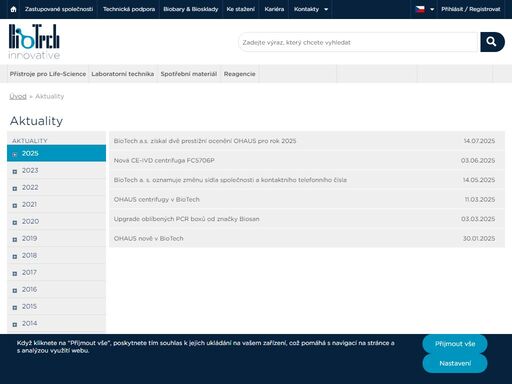This screenshot has height=384, width=512.
Task: Open Nová CE-IVD centrifuga FC5706P article
Action: [164, 160]
